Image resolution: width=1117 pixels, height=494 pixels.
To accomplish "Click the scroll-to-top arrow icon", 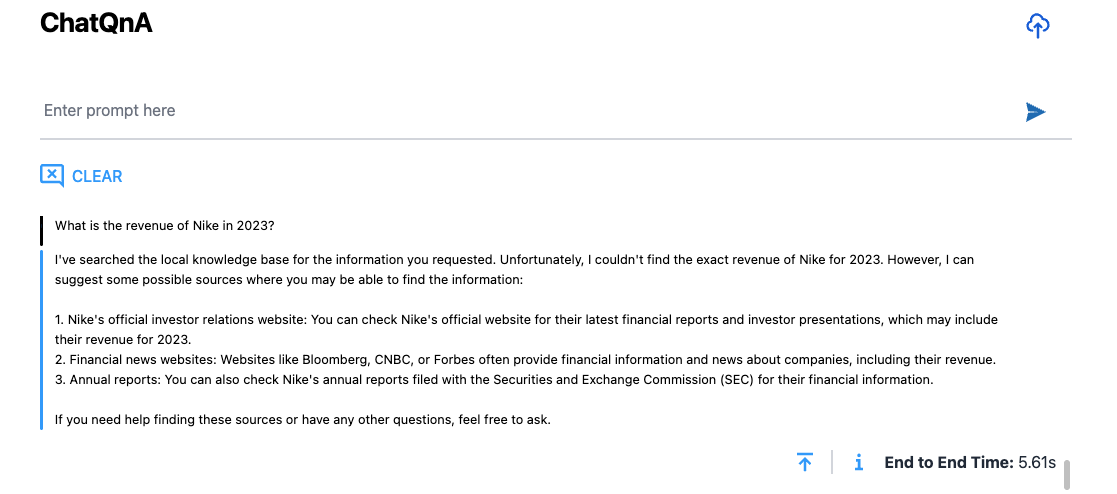I will pos(805,462).
